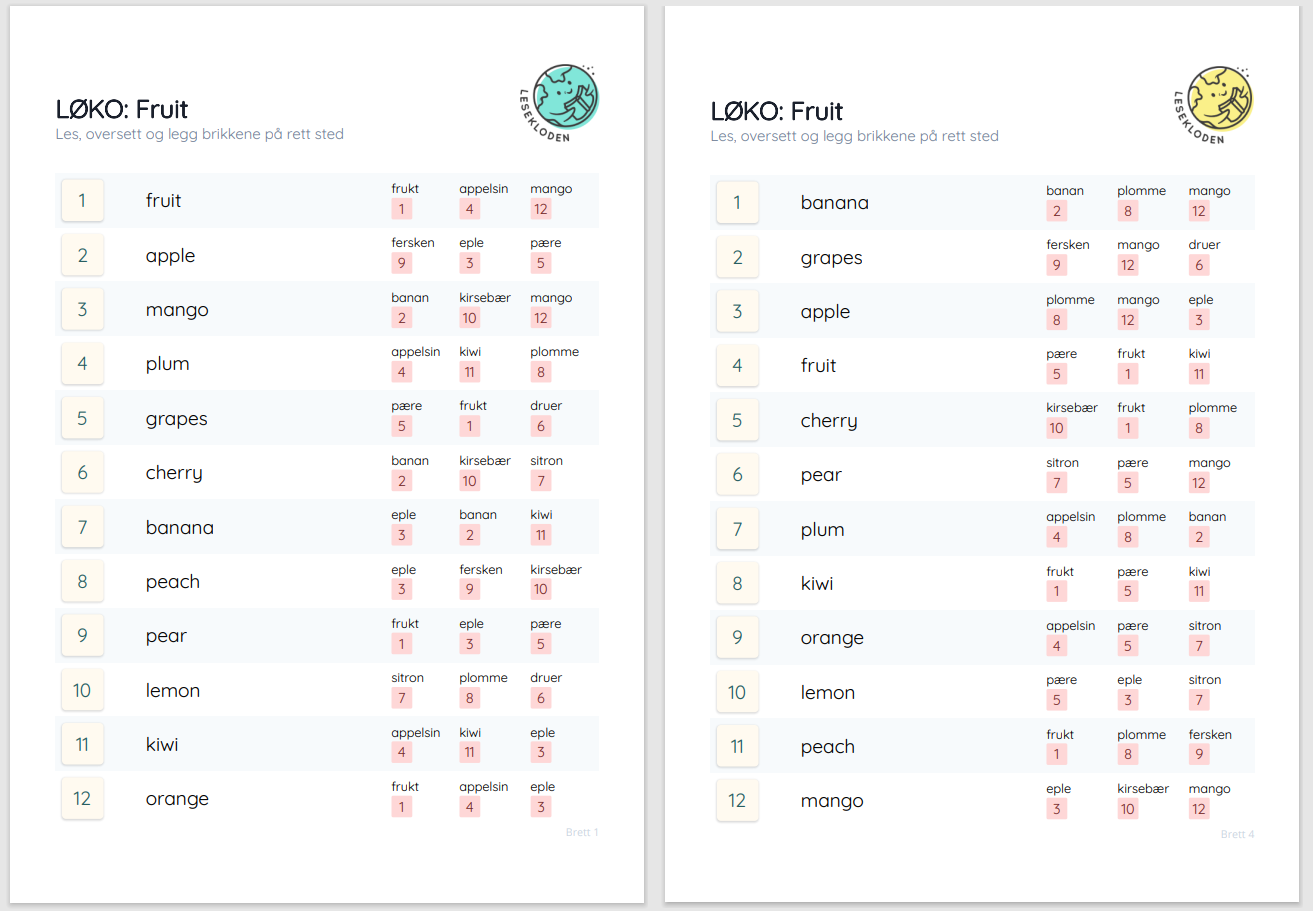
Task: Click the yellow Lesekloden globe logo
Action: tap(1220, 99)
